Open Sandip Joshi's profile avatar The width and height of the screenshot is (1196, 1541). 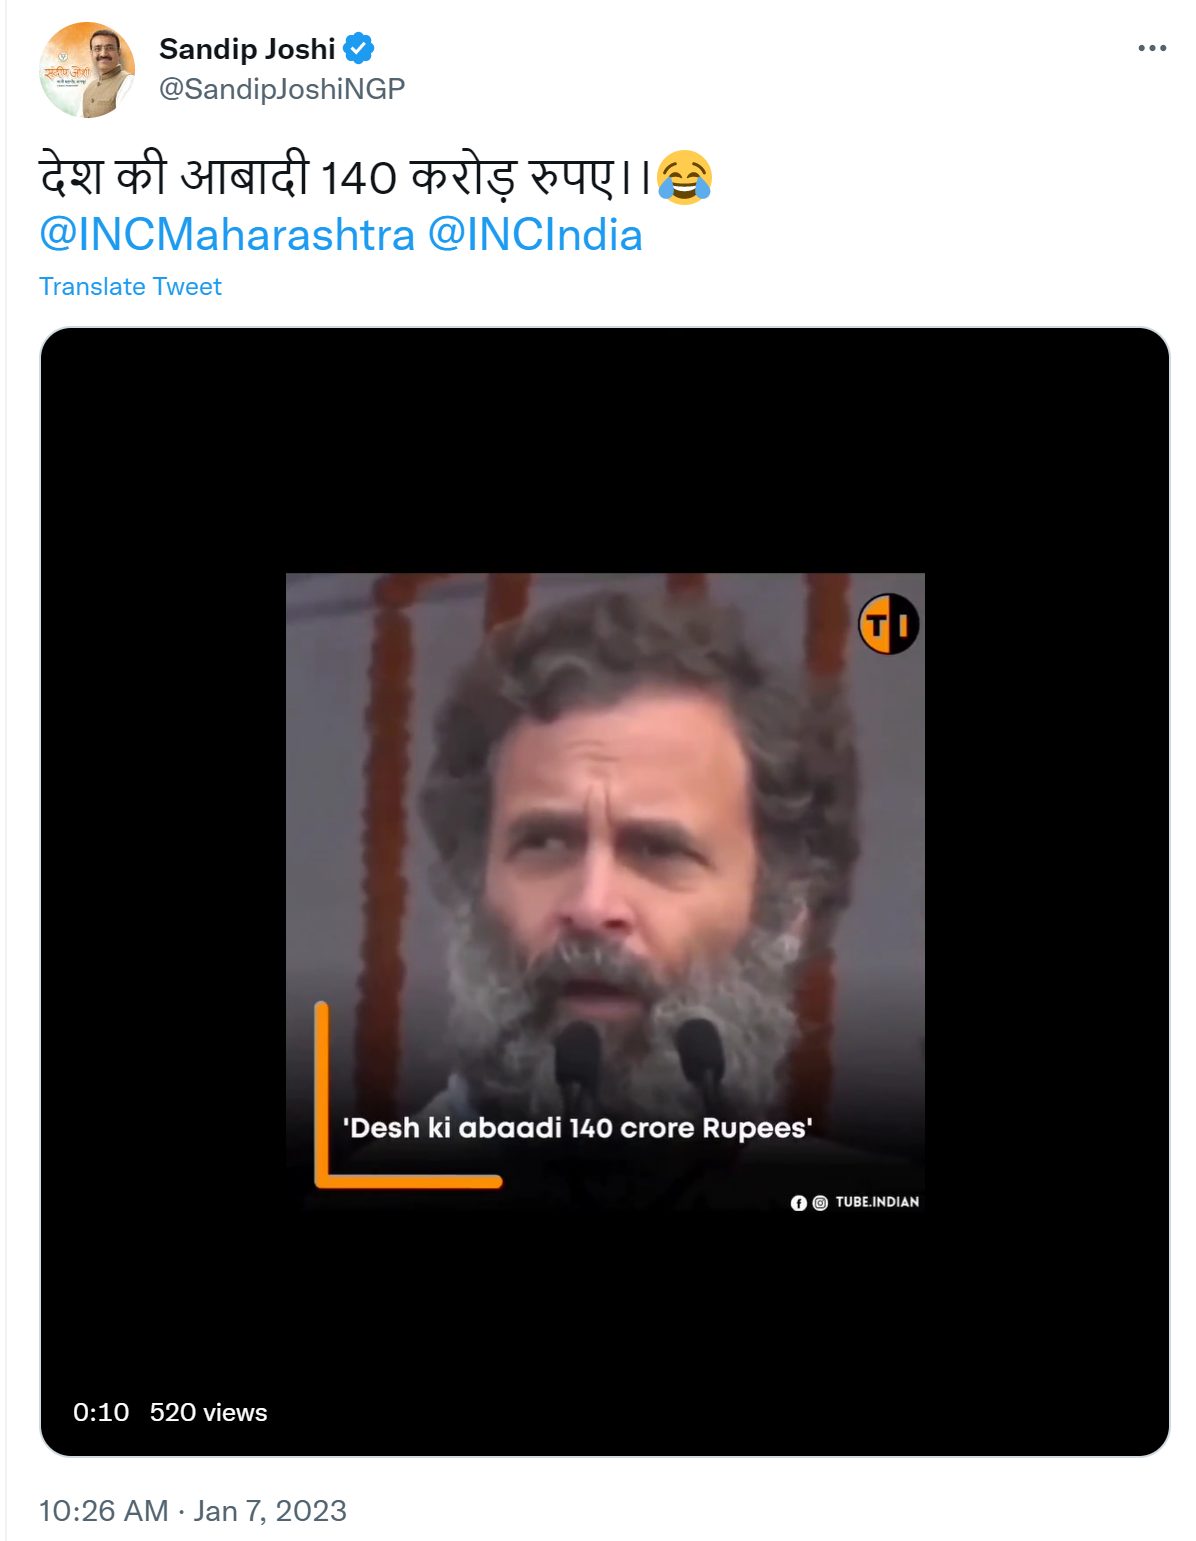pyautogui.click(x=87, y=70)
